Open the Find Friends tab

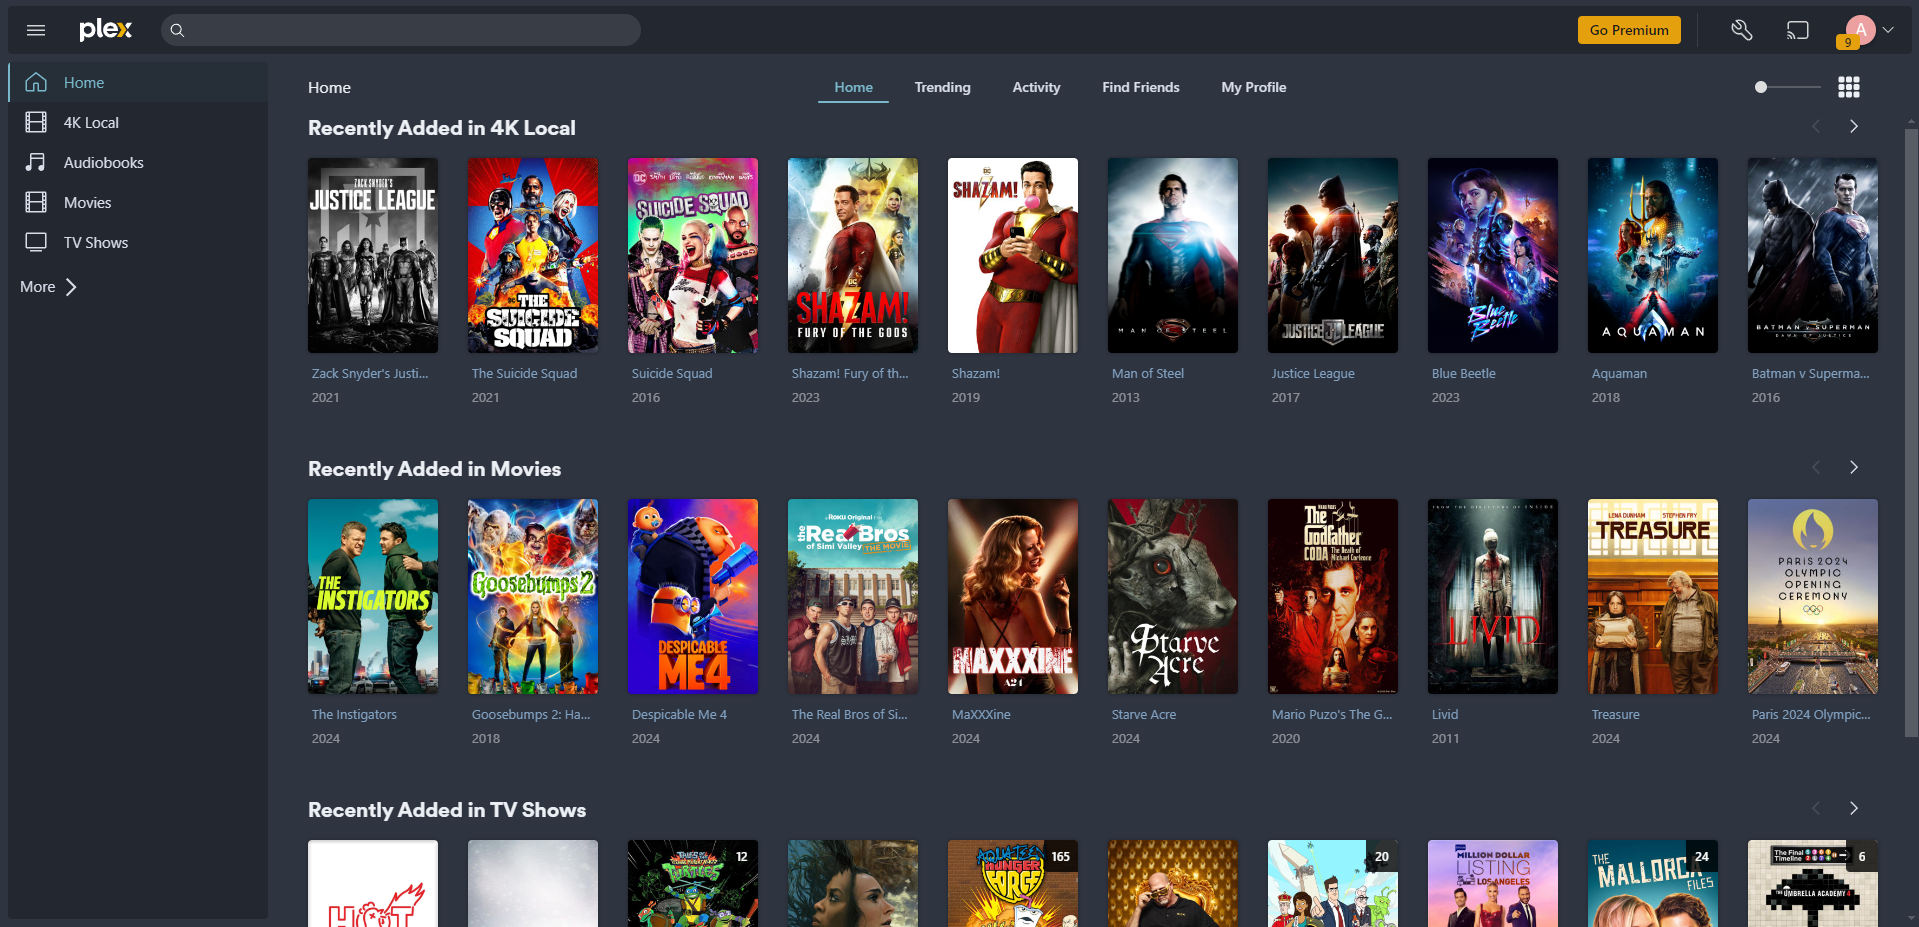[1140, 87]
